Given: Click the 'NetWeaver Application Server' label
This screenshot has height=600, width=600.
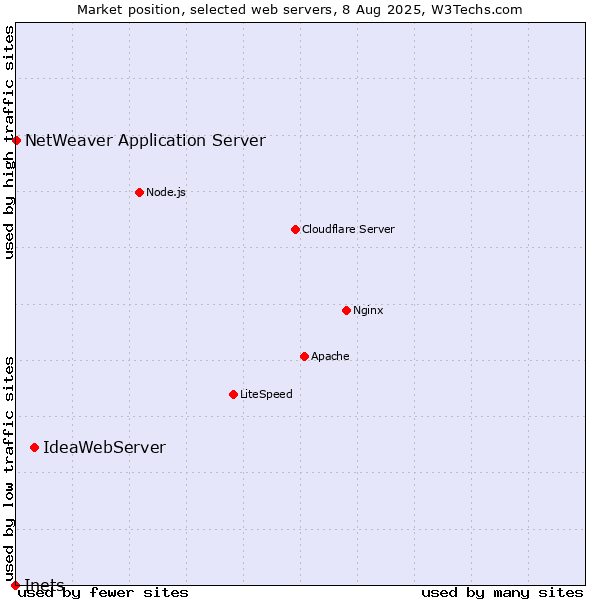Looking at the screenshot, I should coord(145,140).
